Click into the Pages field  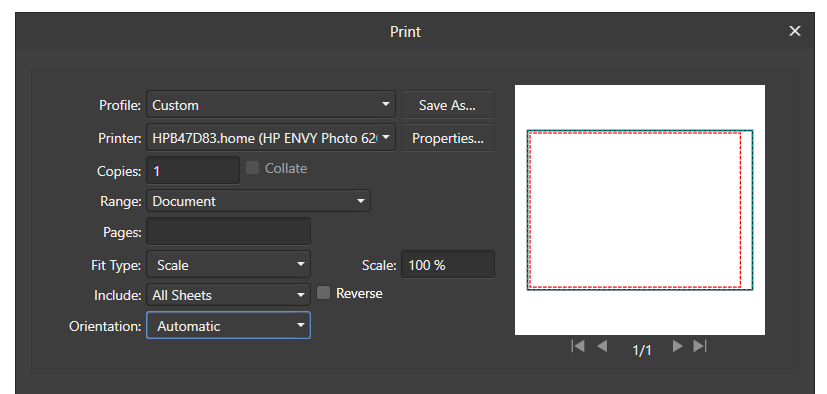click(228, 231)
